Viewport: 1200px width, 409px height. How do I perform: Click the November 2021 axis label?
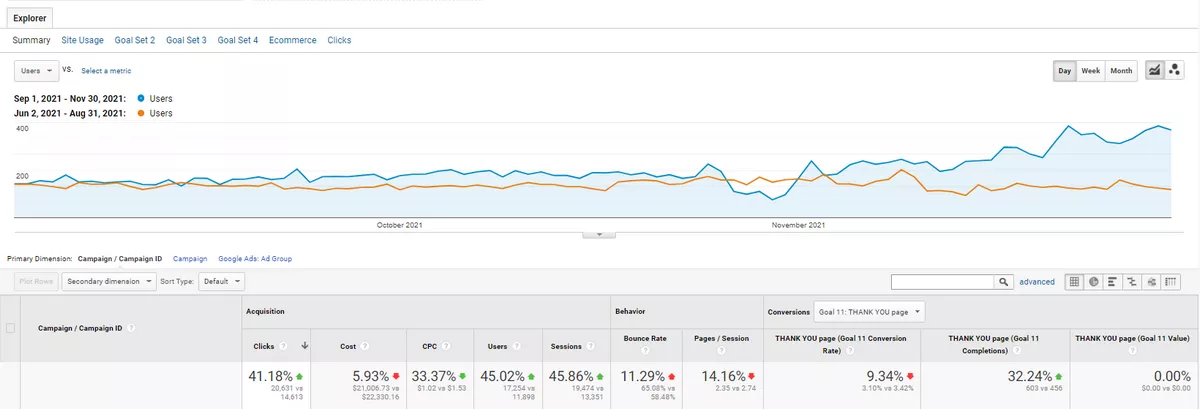click(x=798, y=225)
